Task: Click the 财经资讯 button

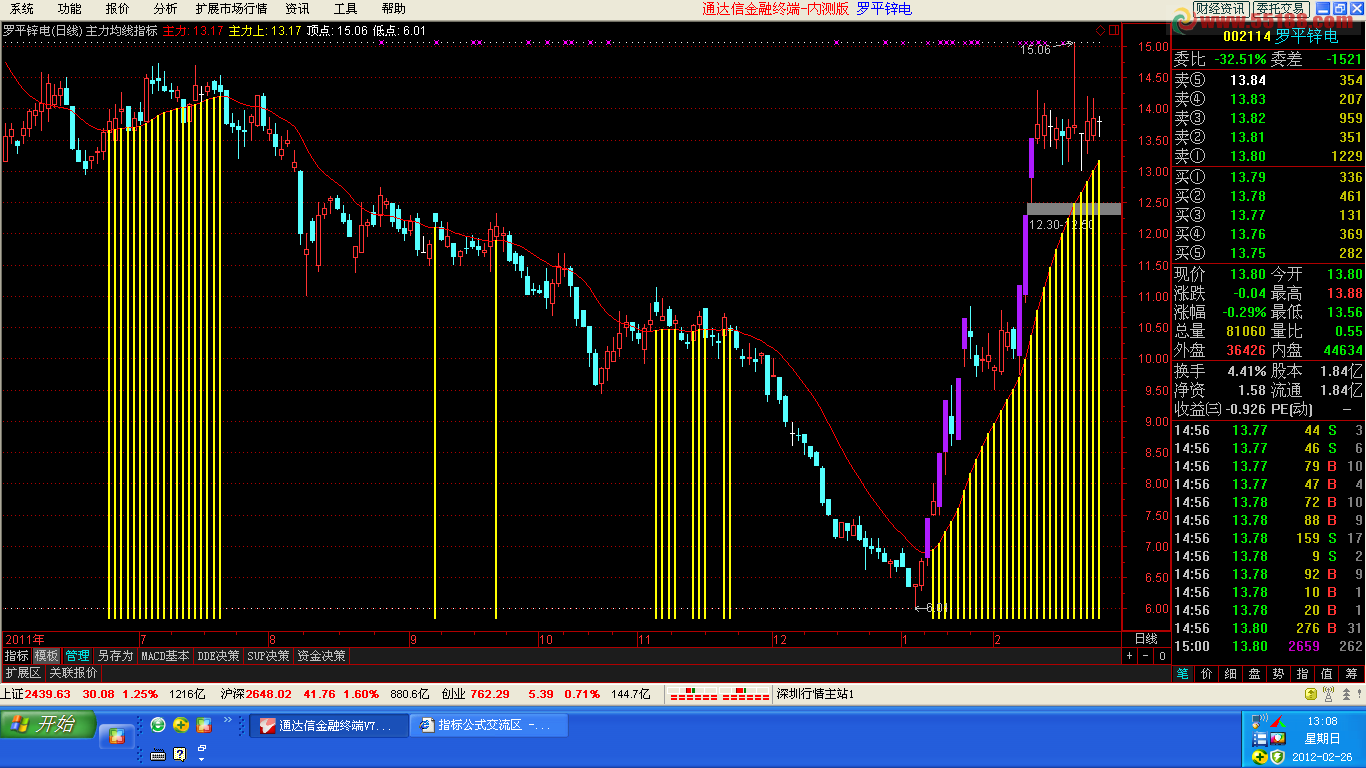Action: pos(1221,9)
